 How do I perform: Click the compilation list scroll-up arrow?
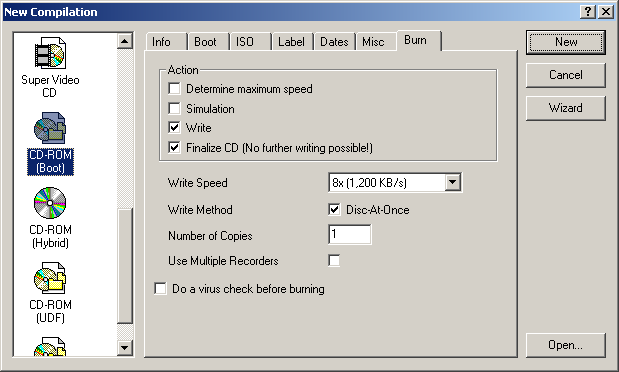coord(125,41)
